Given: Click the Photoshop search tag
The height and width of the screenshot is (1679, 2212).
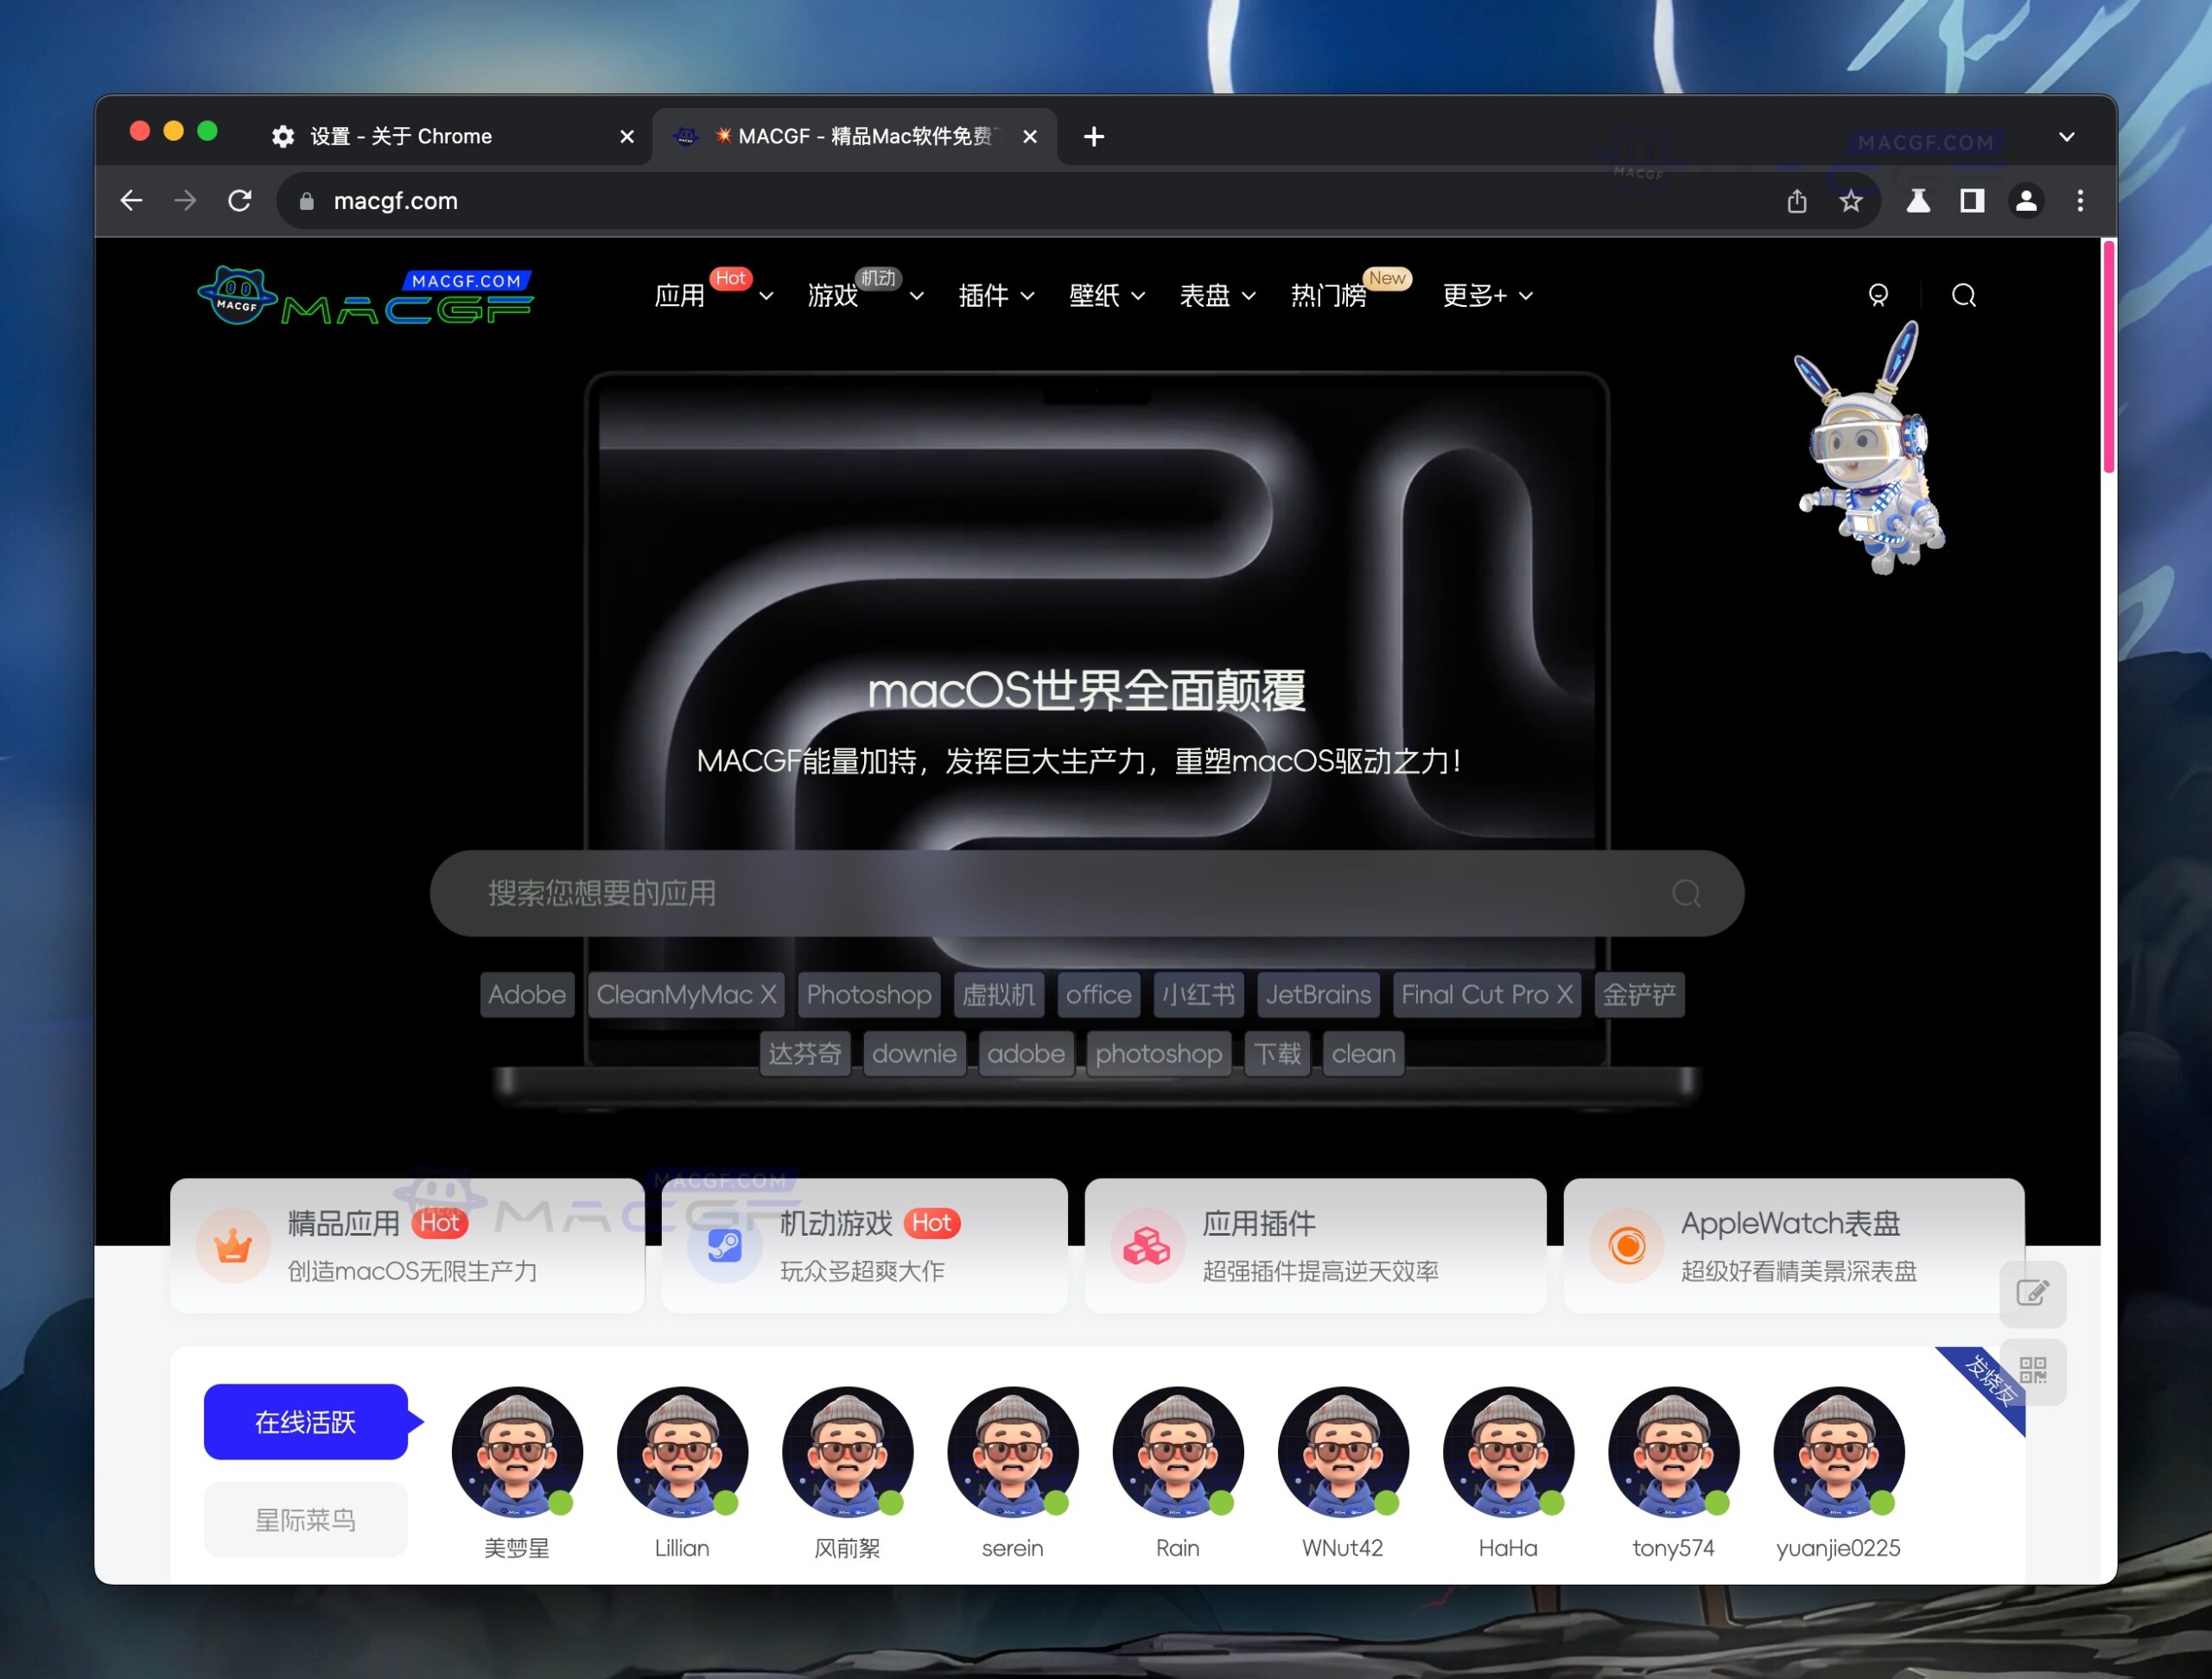Looking at the screenshot, I should click(868, 994).
